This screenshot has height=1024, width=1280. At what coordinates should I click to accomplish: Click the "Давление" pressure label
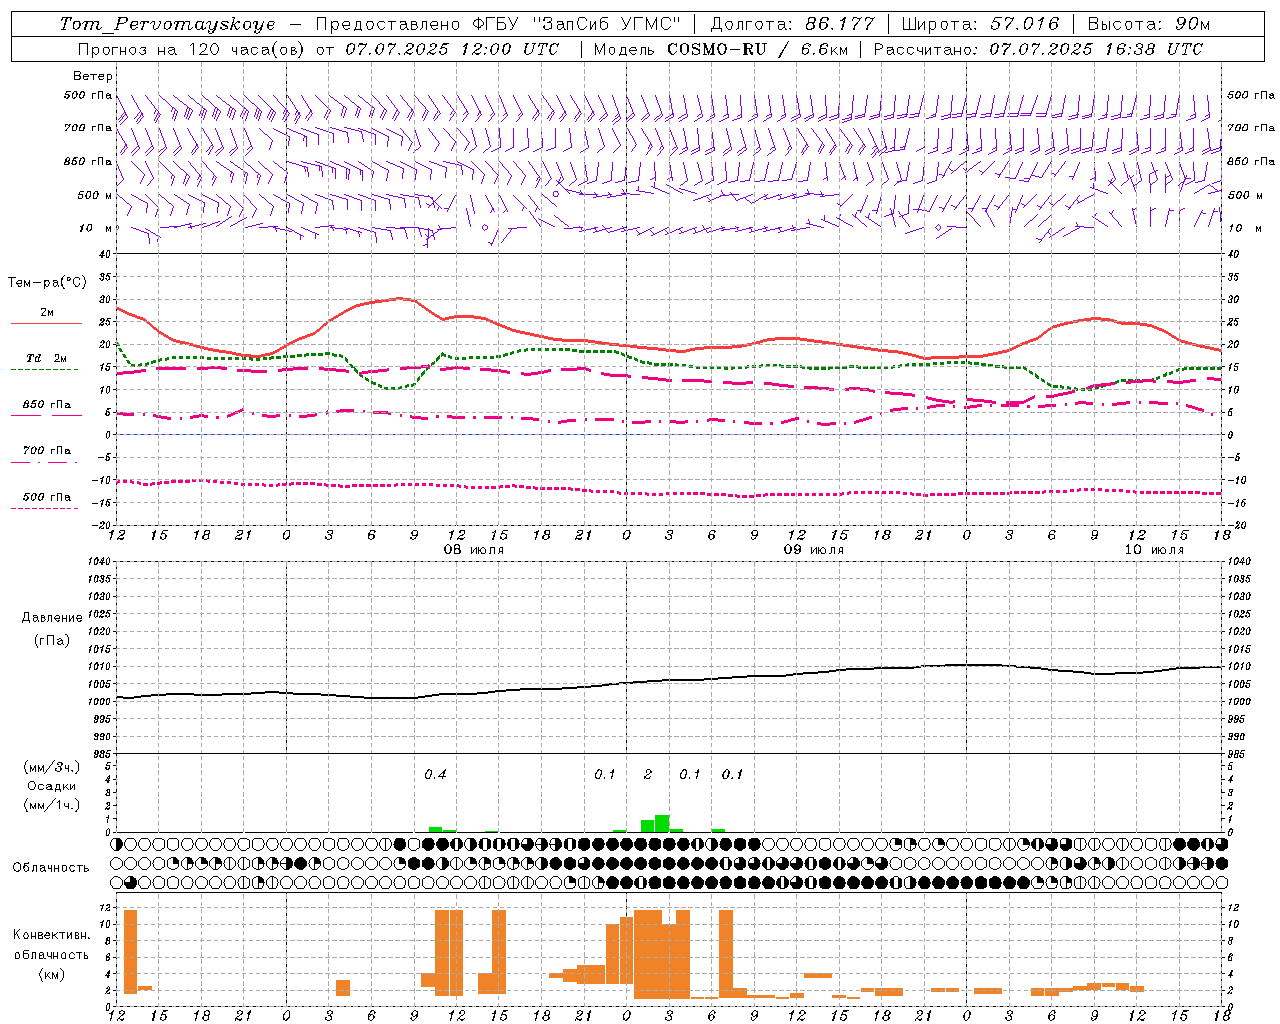pyautogui.click(x=52, y=618)
